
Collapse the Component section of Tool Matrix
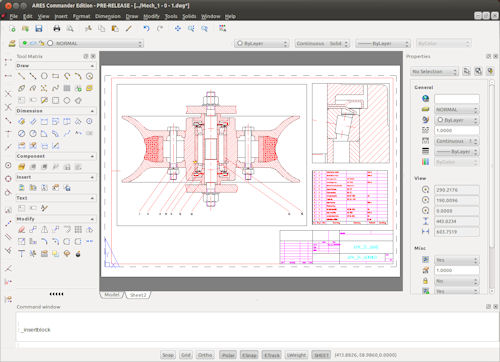click(x=92, y=156)
